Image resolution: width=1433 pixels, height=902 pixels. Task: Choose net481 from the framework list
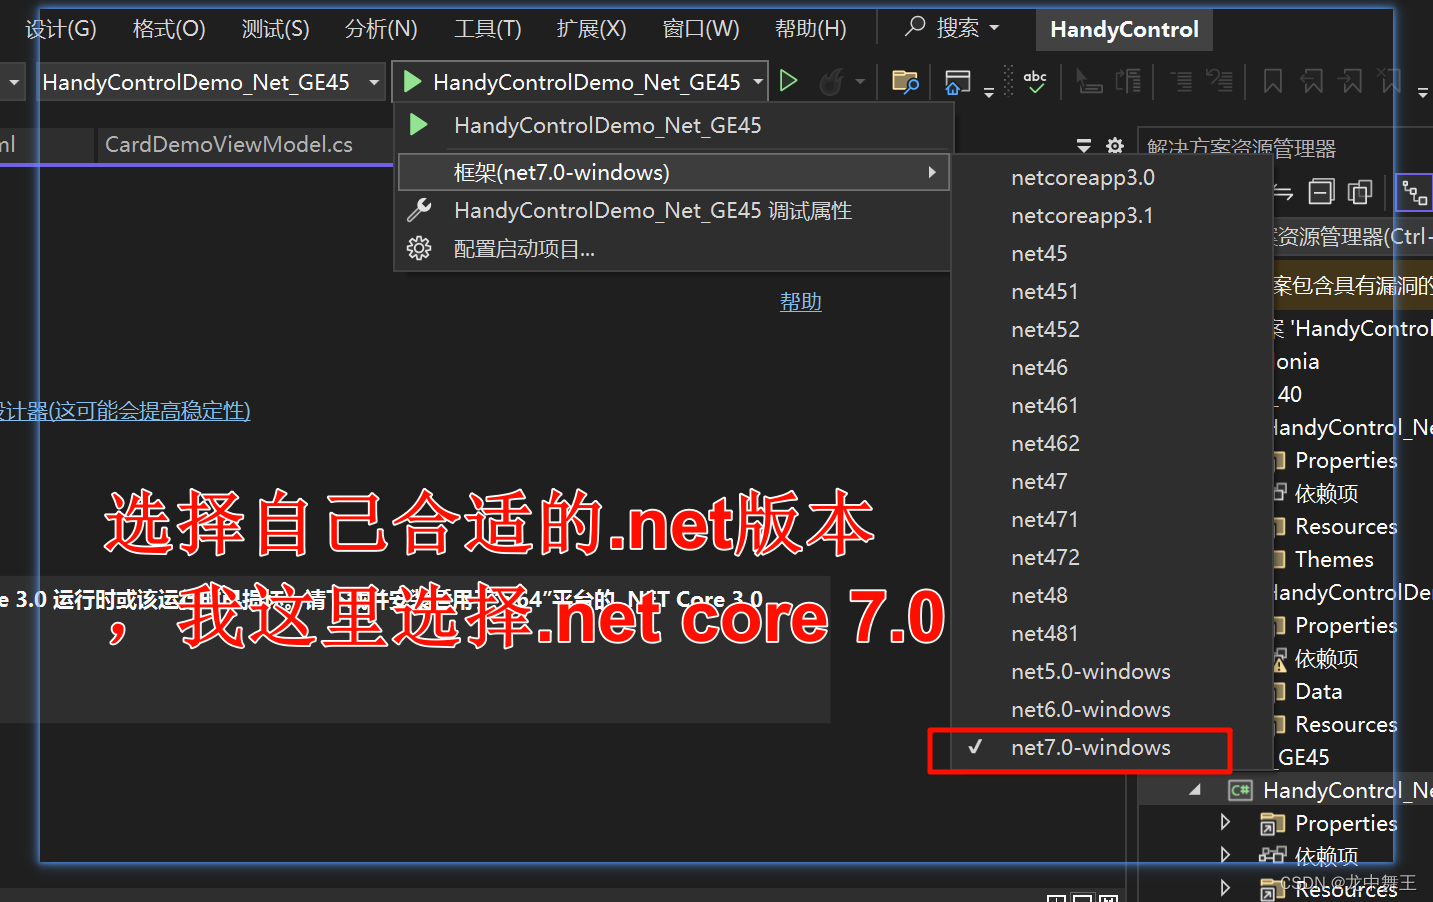(1044, 633)
